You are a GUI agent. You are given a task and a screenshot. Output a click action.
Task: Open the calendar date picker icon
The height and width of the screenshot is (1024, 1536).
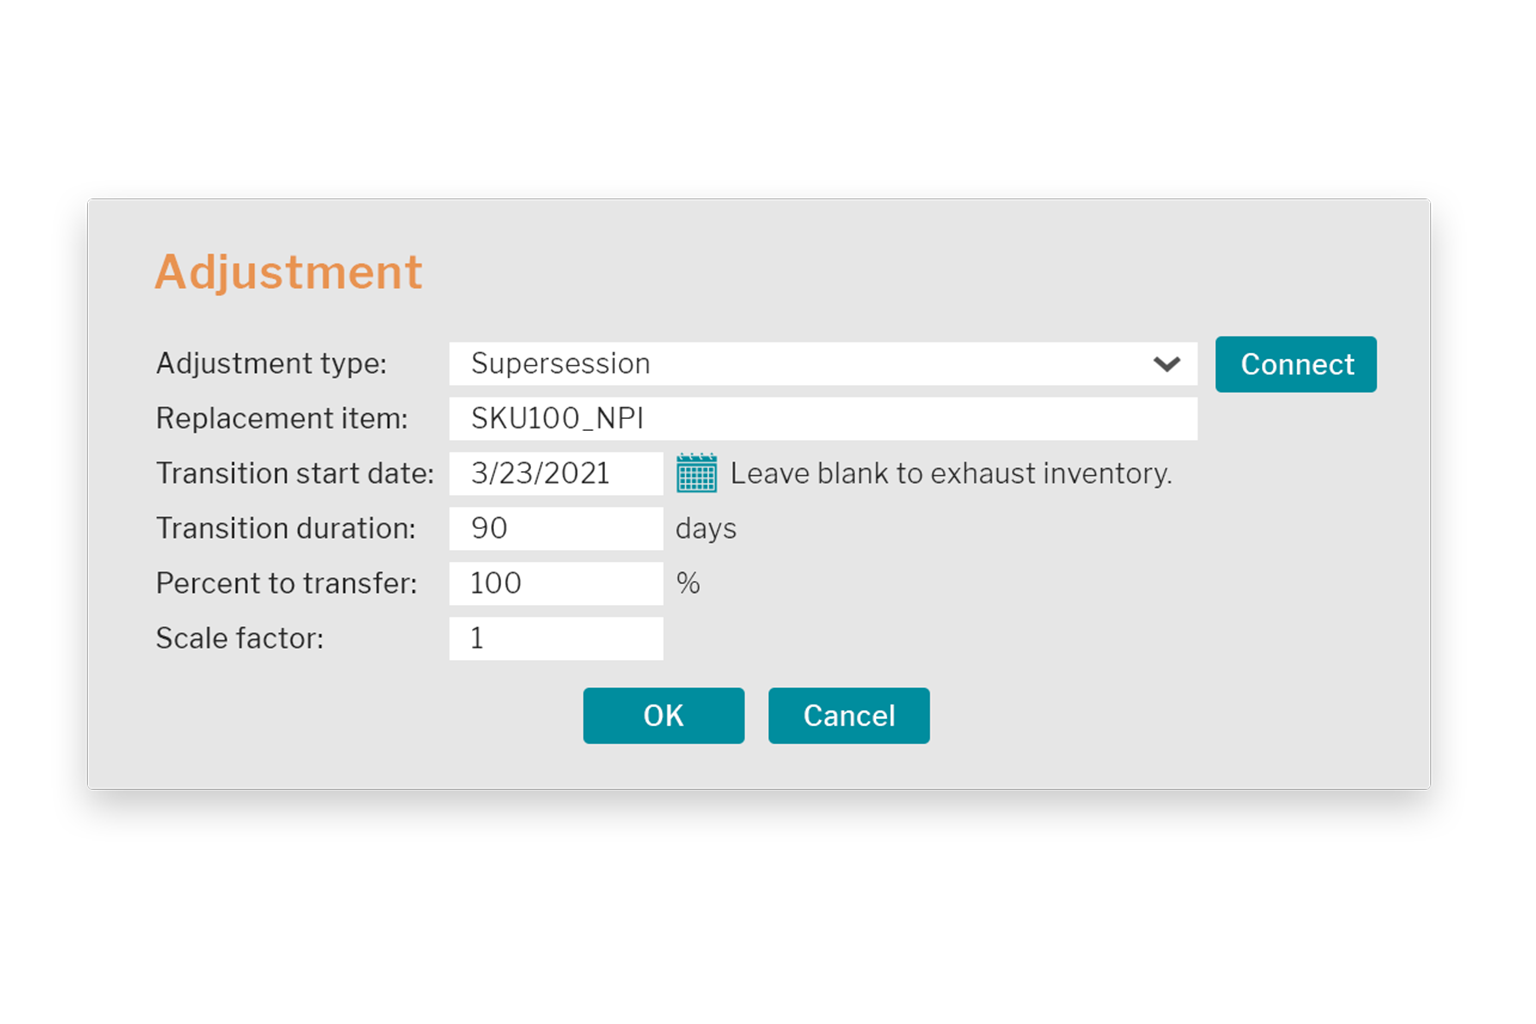[x=696, y=473]
